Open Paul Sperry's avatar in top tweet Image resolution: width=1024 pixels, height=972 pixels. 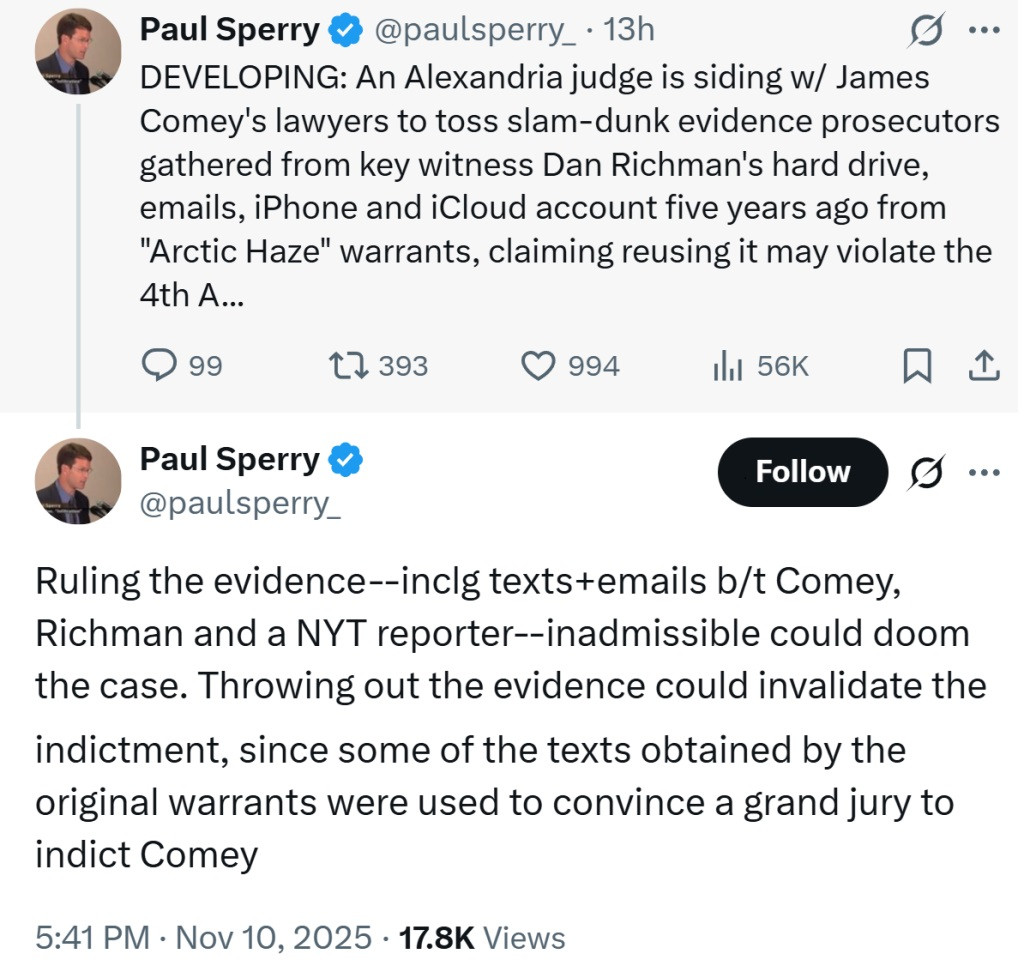coord(78,52)
